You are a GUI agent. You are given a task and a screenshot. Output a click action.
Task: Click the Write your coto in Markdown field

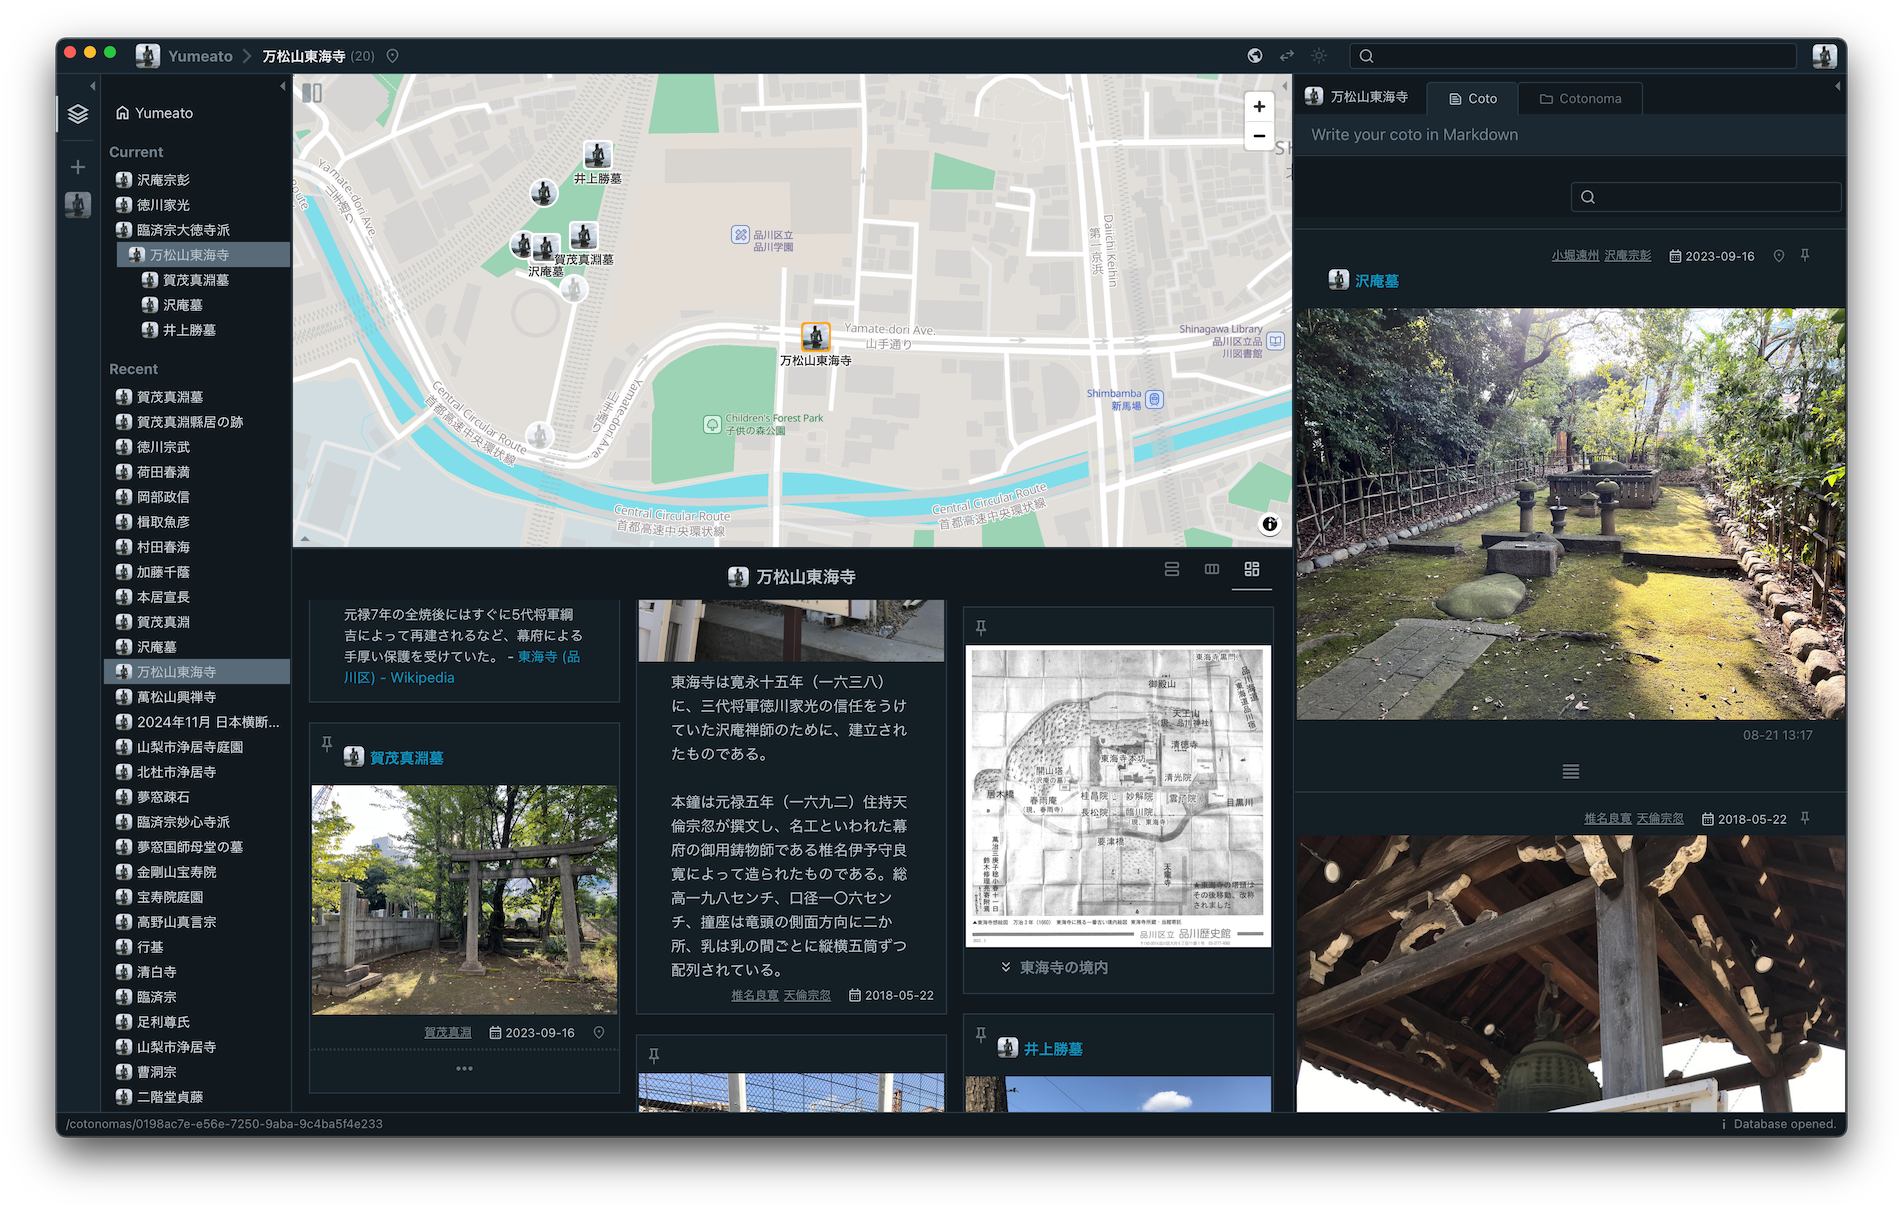pos(1570,135)
